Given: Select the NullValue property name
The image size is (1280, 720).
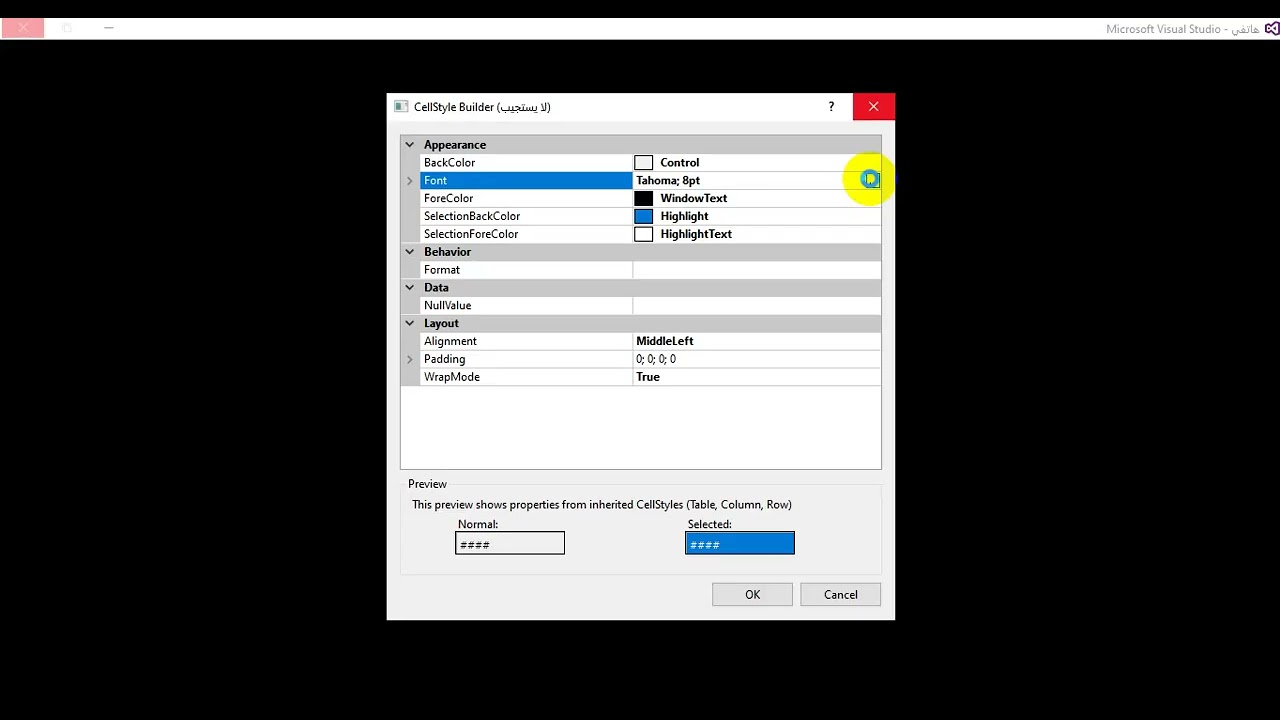Looking at the screenshot, I should tap(447, 306).
